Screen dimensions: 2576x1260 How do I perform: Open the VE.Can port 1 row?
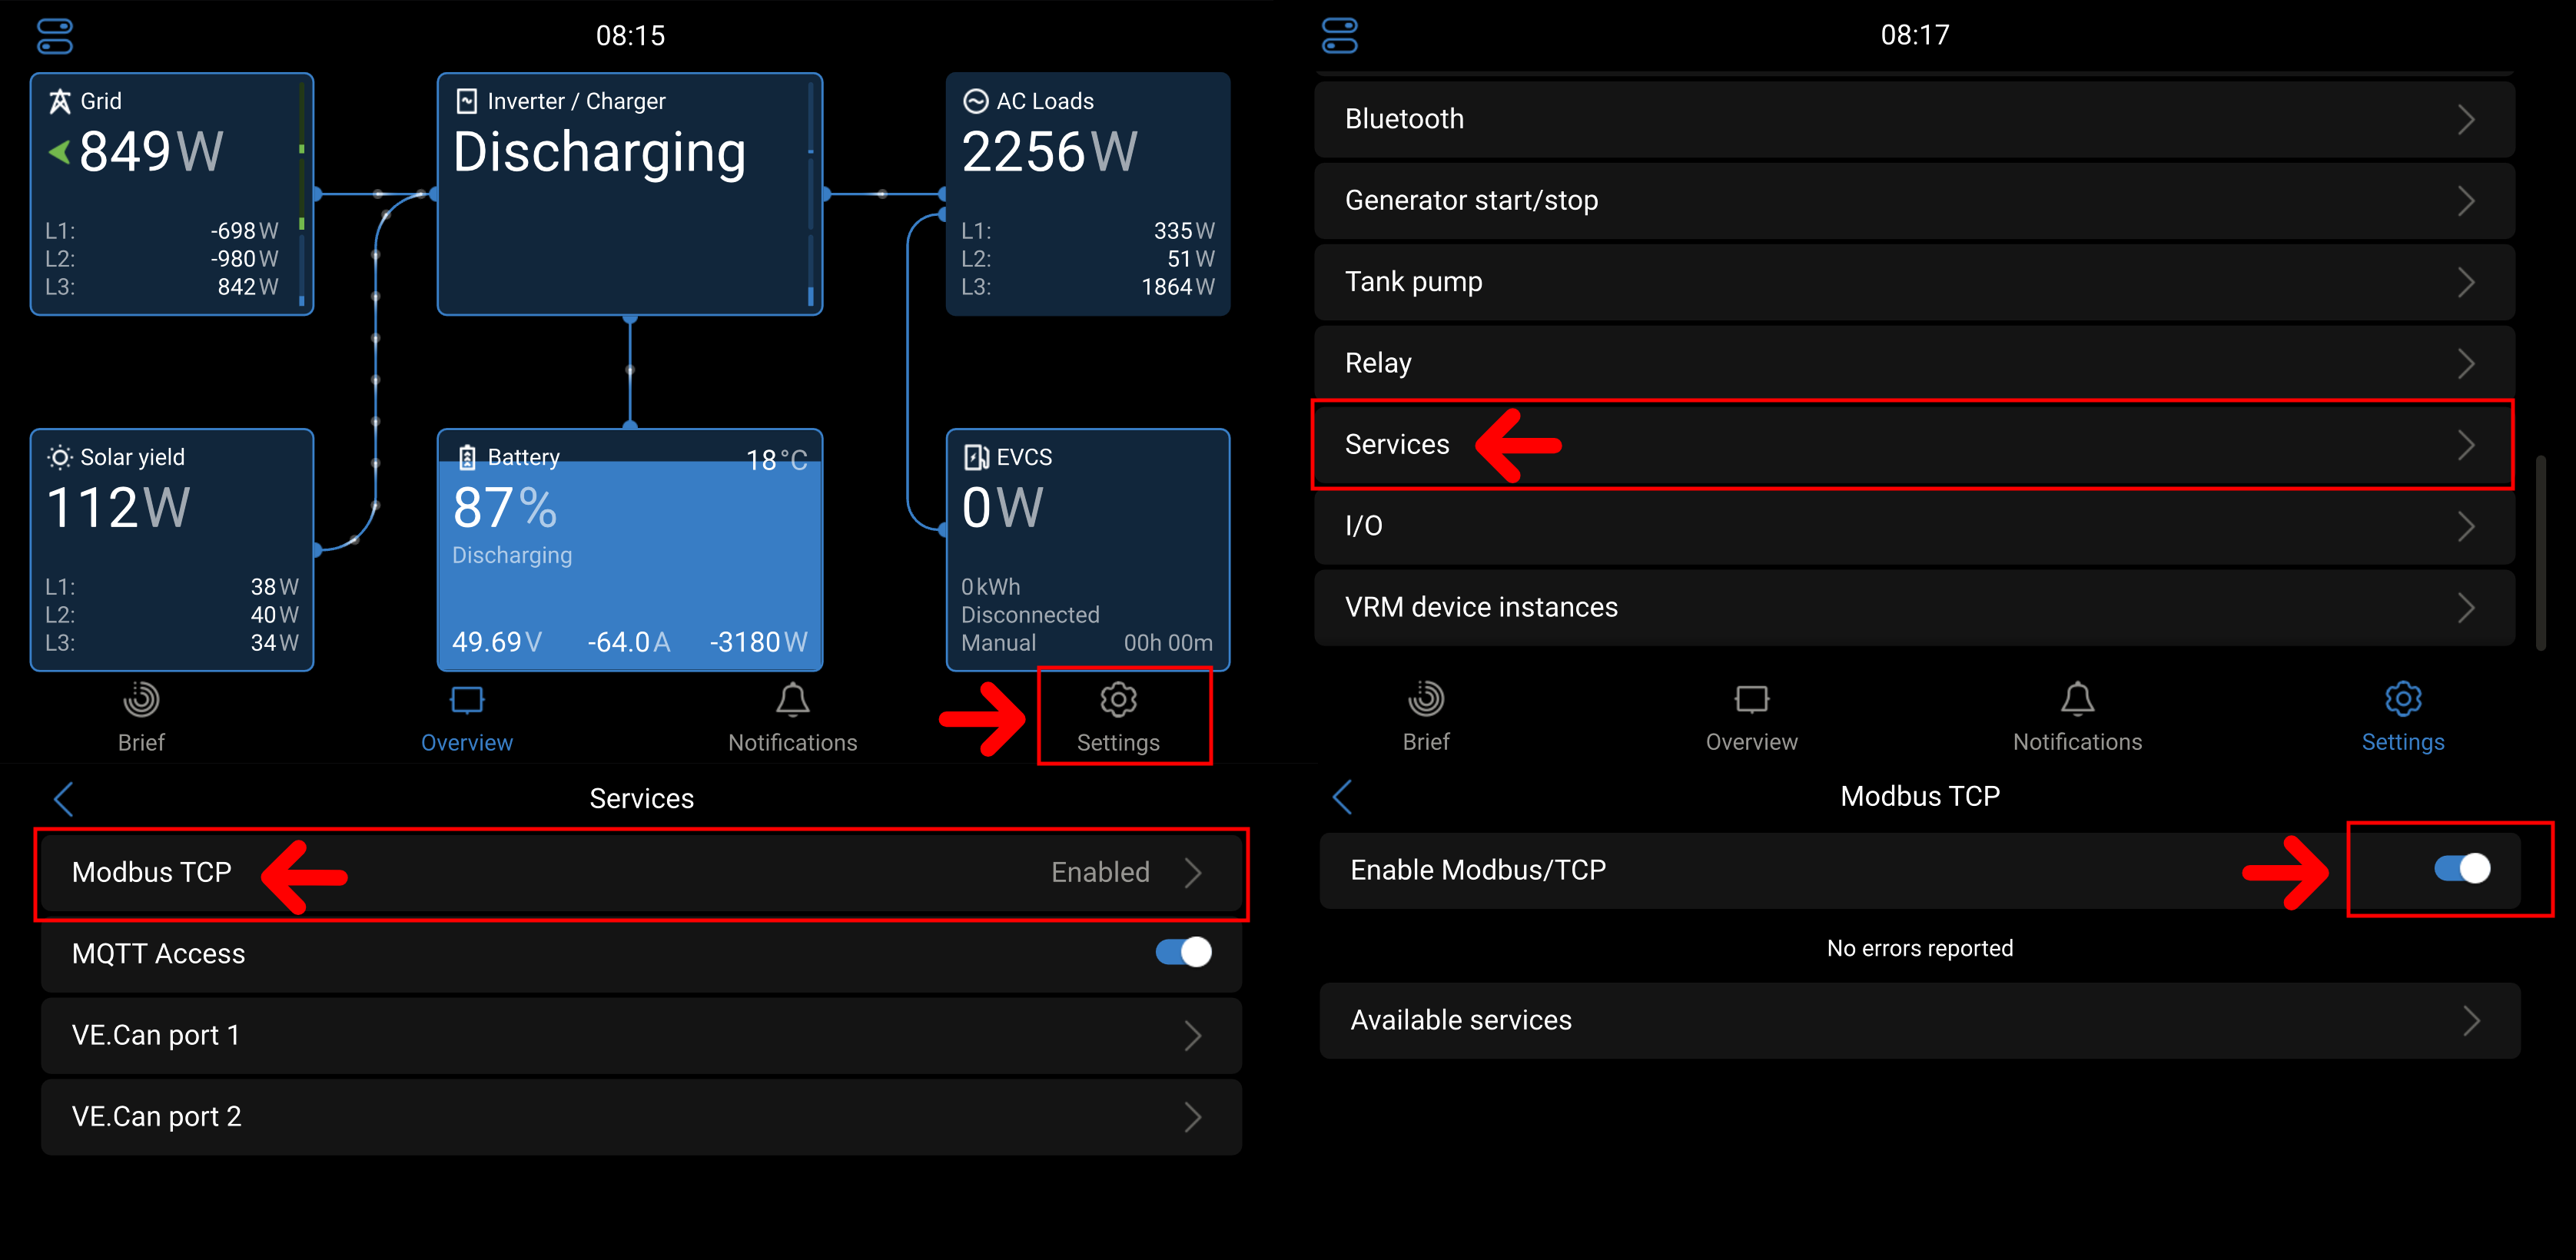tap(640, 1035)
